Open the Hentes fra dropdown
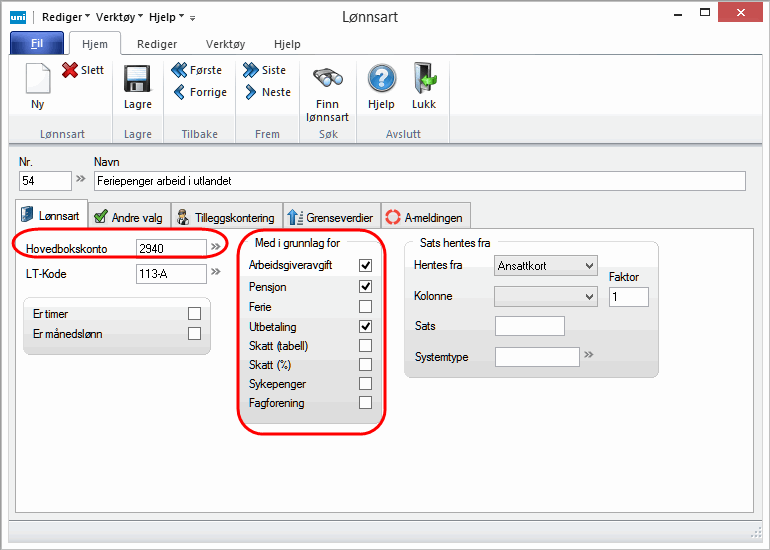 tap(546, 266)
